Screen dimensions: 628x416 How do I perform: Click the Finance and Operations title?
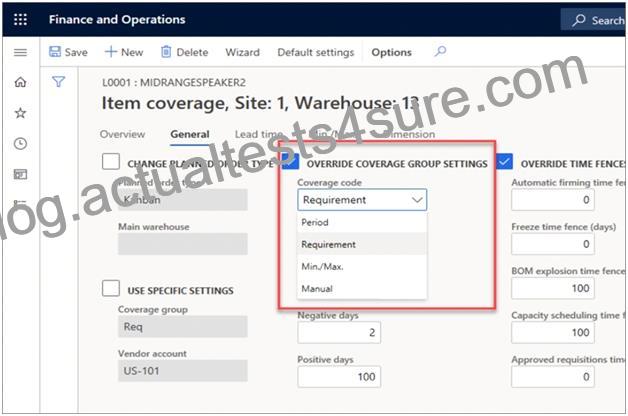click(x=117, y=20)
